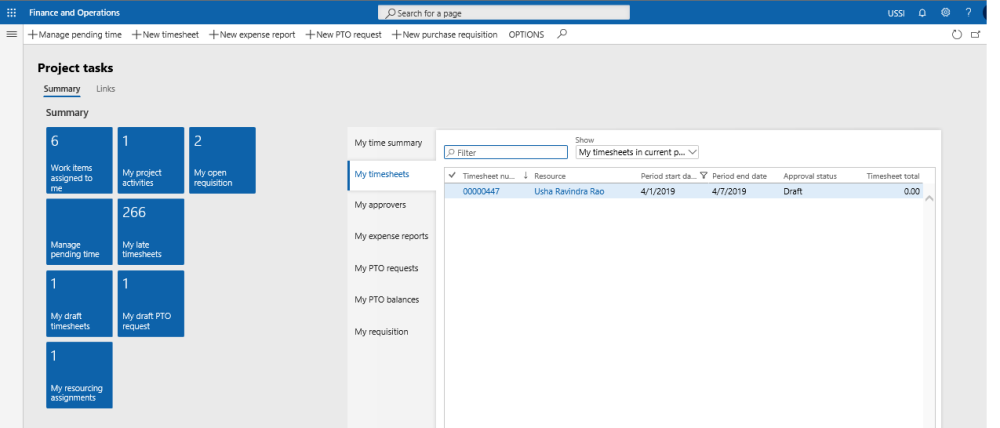Sort by the Timesheet number column header
Viewport: 1000px width, 428px height.
[x=488, y=176]
